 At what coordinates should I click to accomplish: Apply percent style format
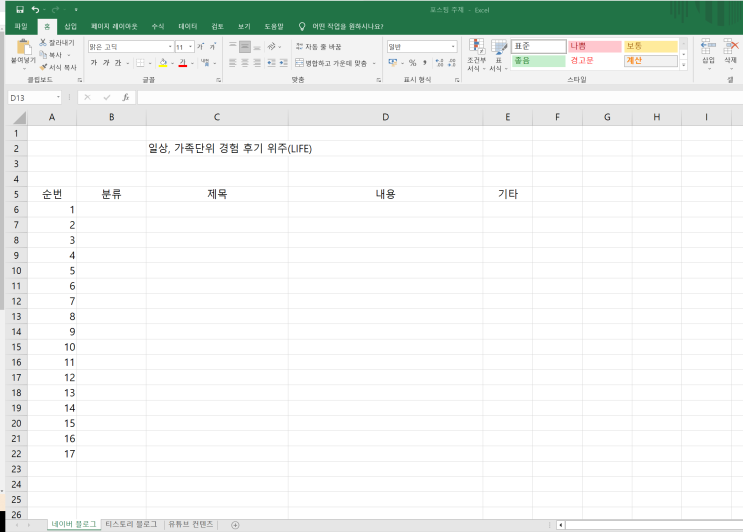413,63
